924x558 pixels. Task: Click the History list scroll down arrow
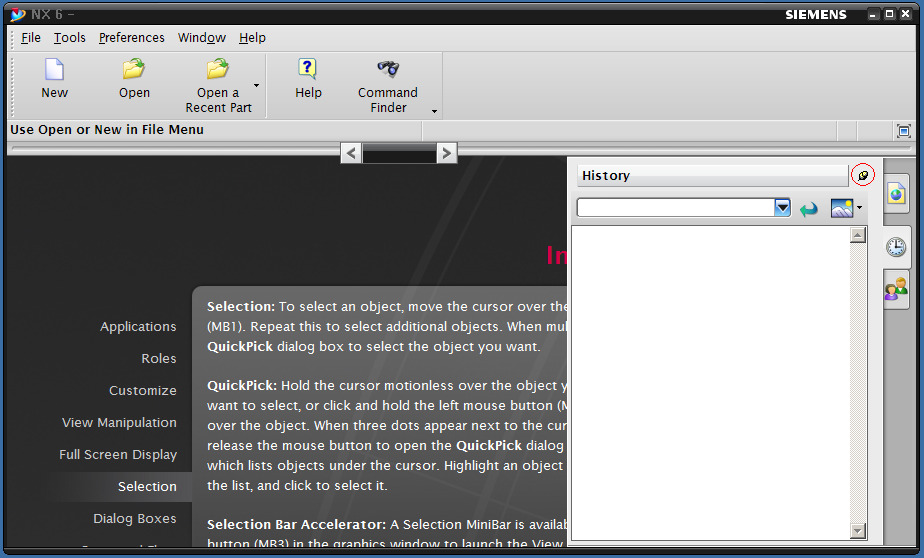point(858,531)
